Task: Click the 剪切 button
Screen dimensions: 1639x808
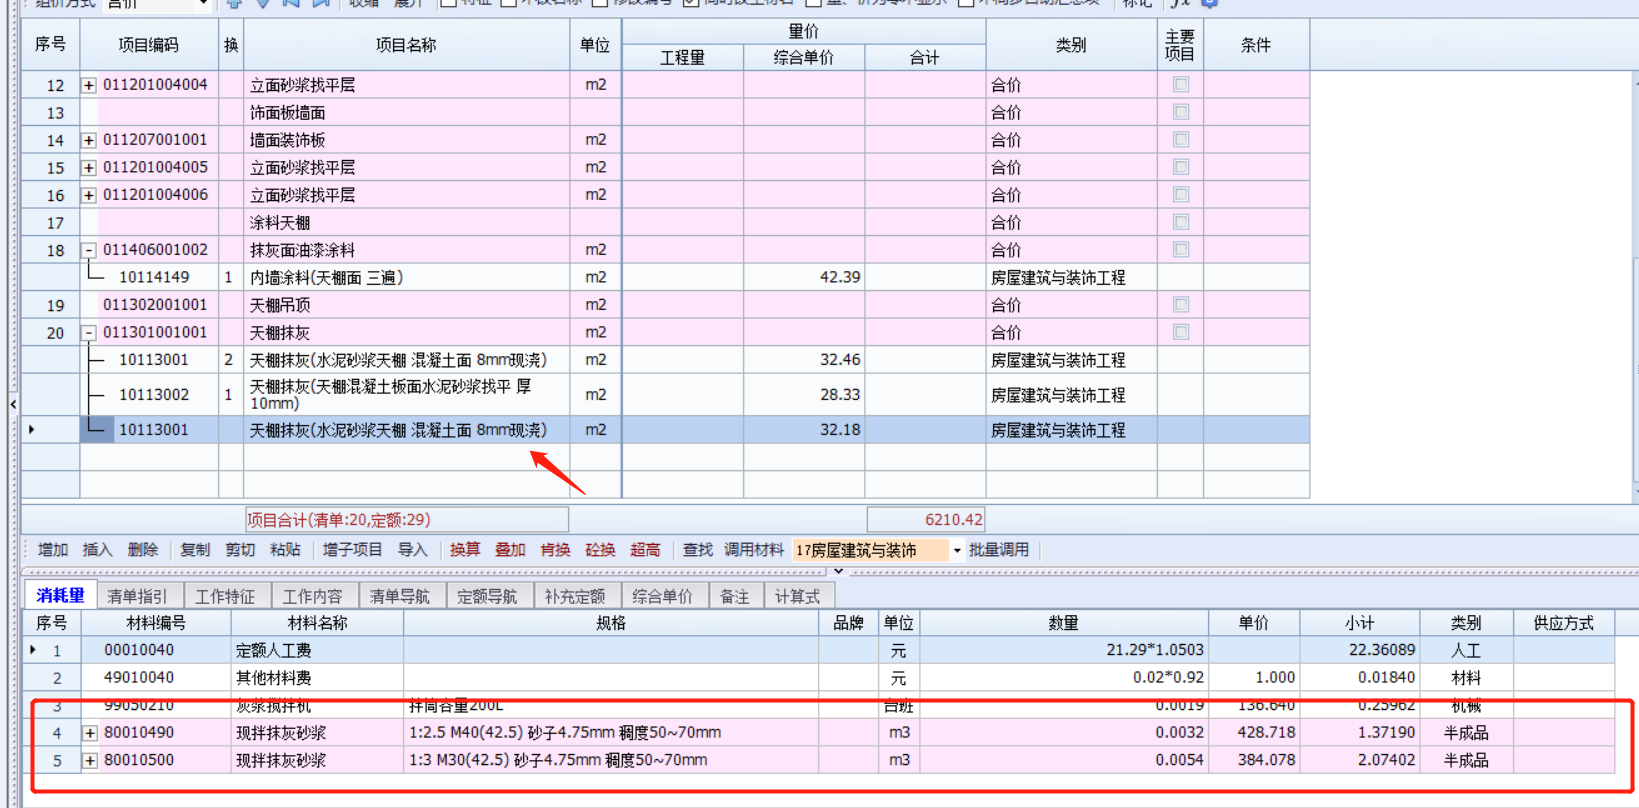Action: 240,550
